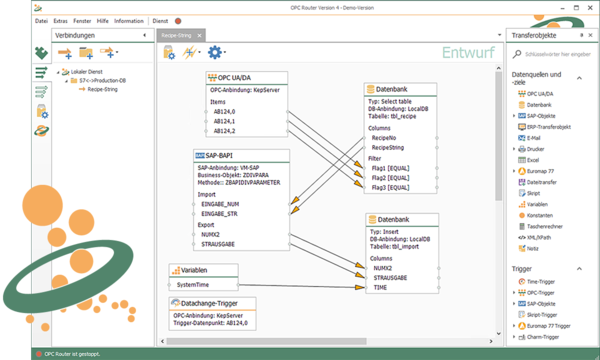Select the Datachange-Trigger block on canvas
Image resolution: width=600 pixels, height=360 pixels.
point(212,314)
